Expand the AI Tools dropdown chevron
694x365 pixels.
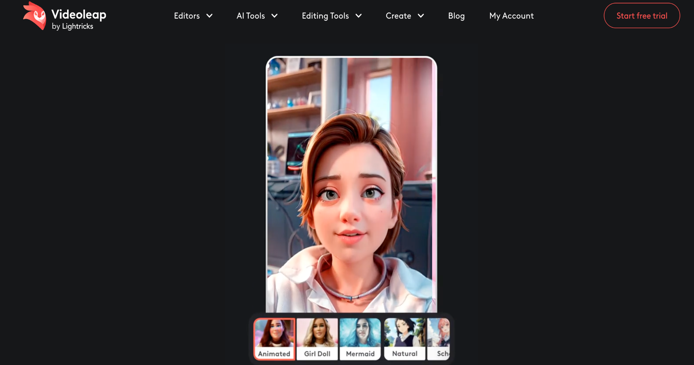(x=274, y=16)
